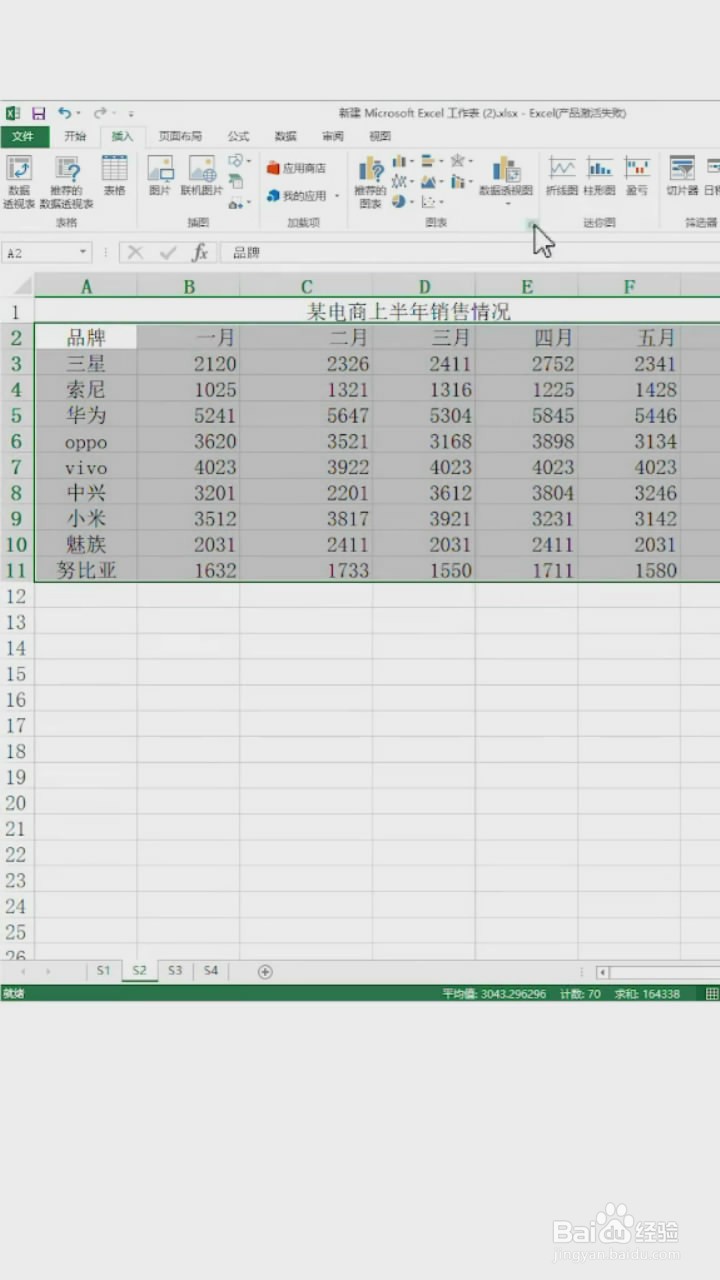The image size is (720, 1280).
Task: Open the combo chart dropdown
Action: pos(461,181)
